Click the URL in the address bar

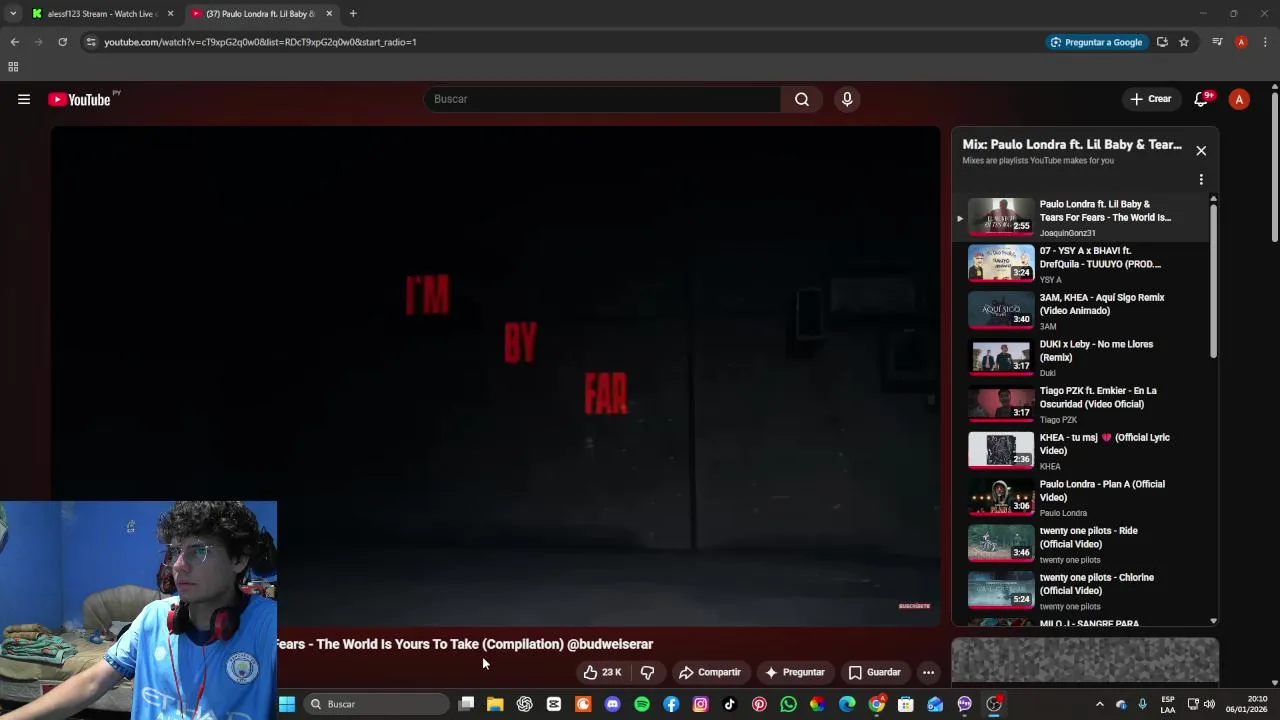(x=260, y=42)
